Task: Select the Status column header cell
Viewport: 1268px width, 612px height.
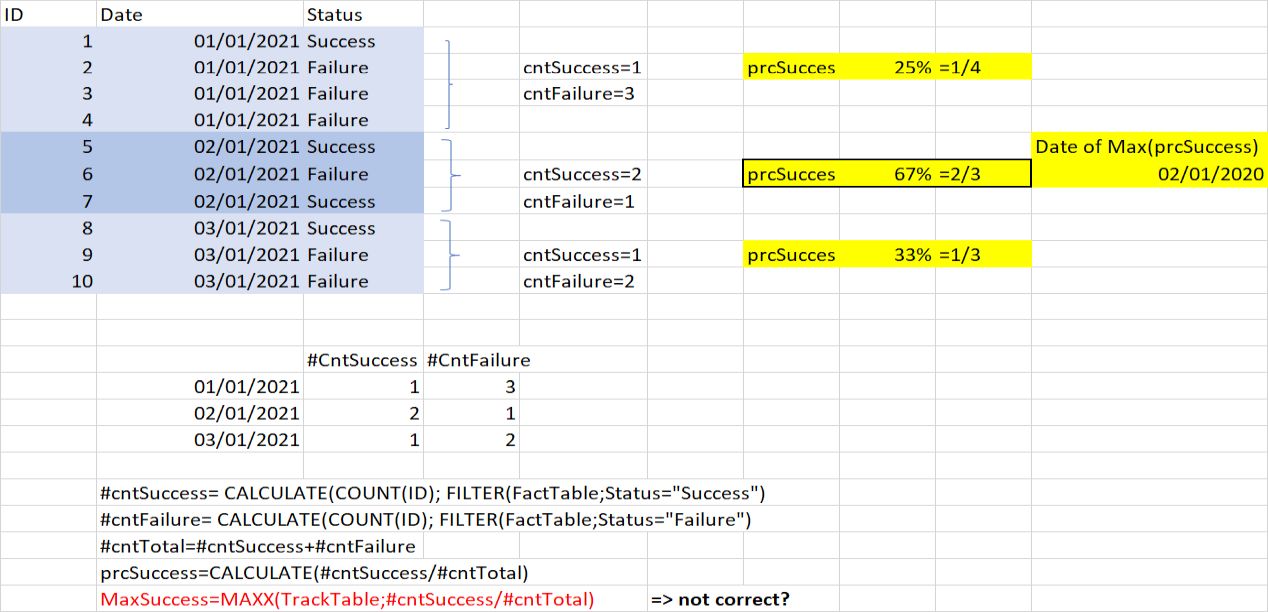Action: (363, 14)
